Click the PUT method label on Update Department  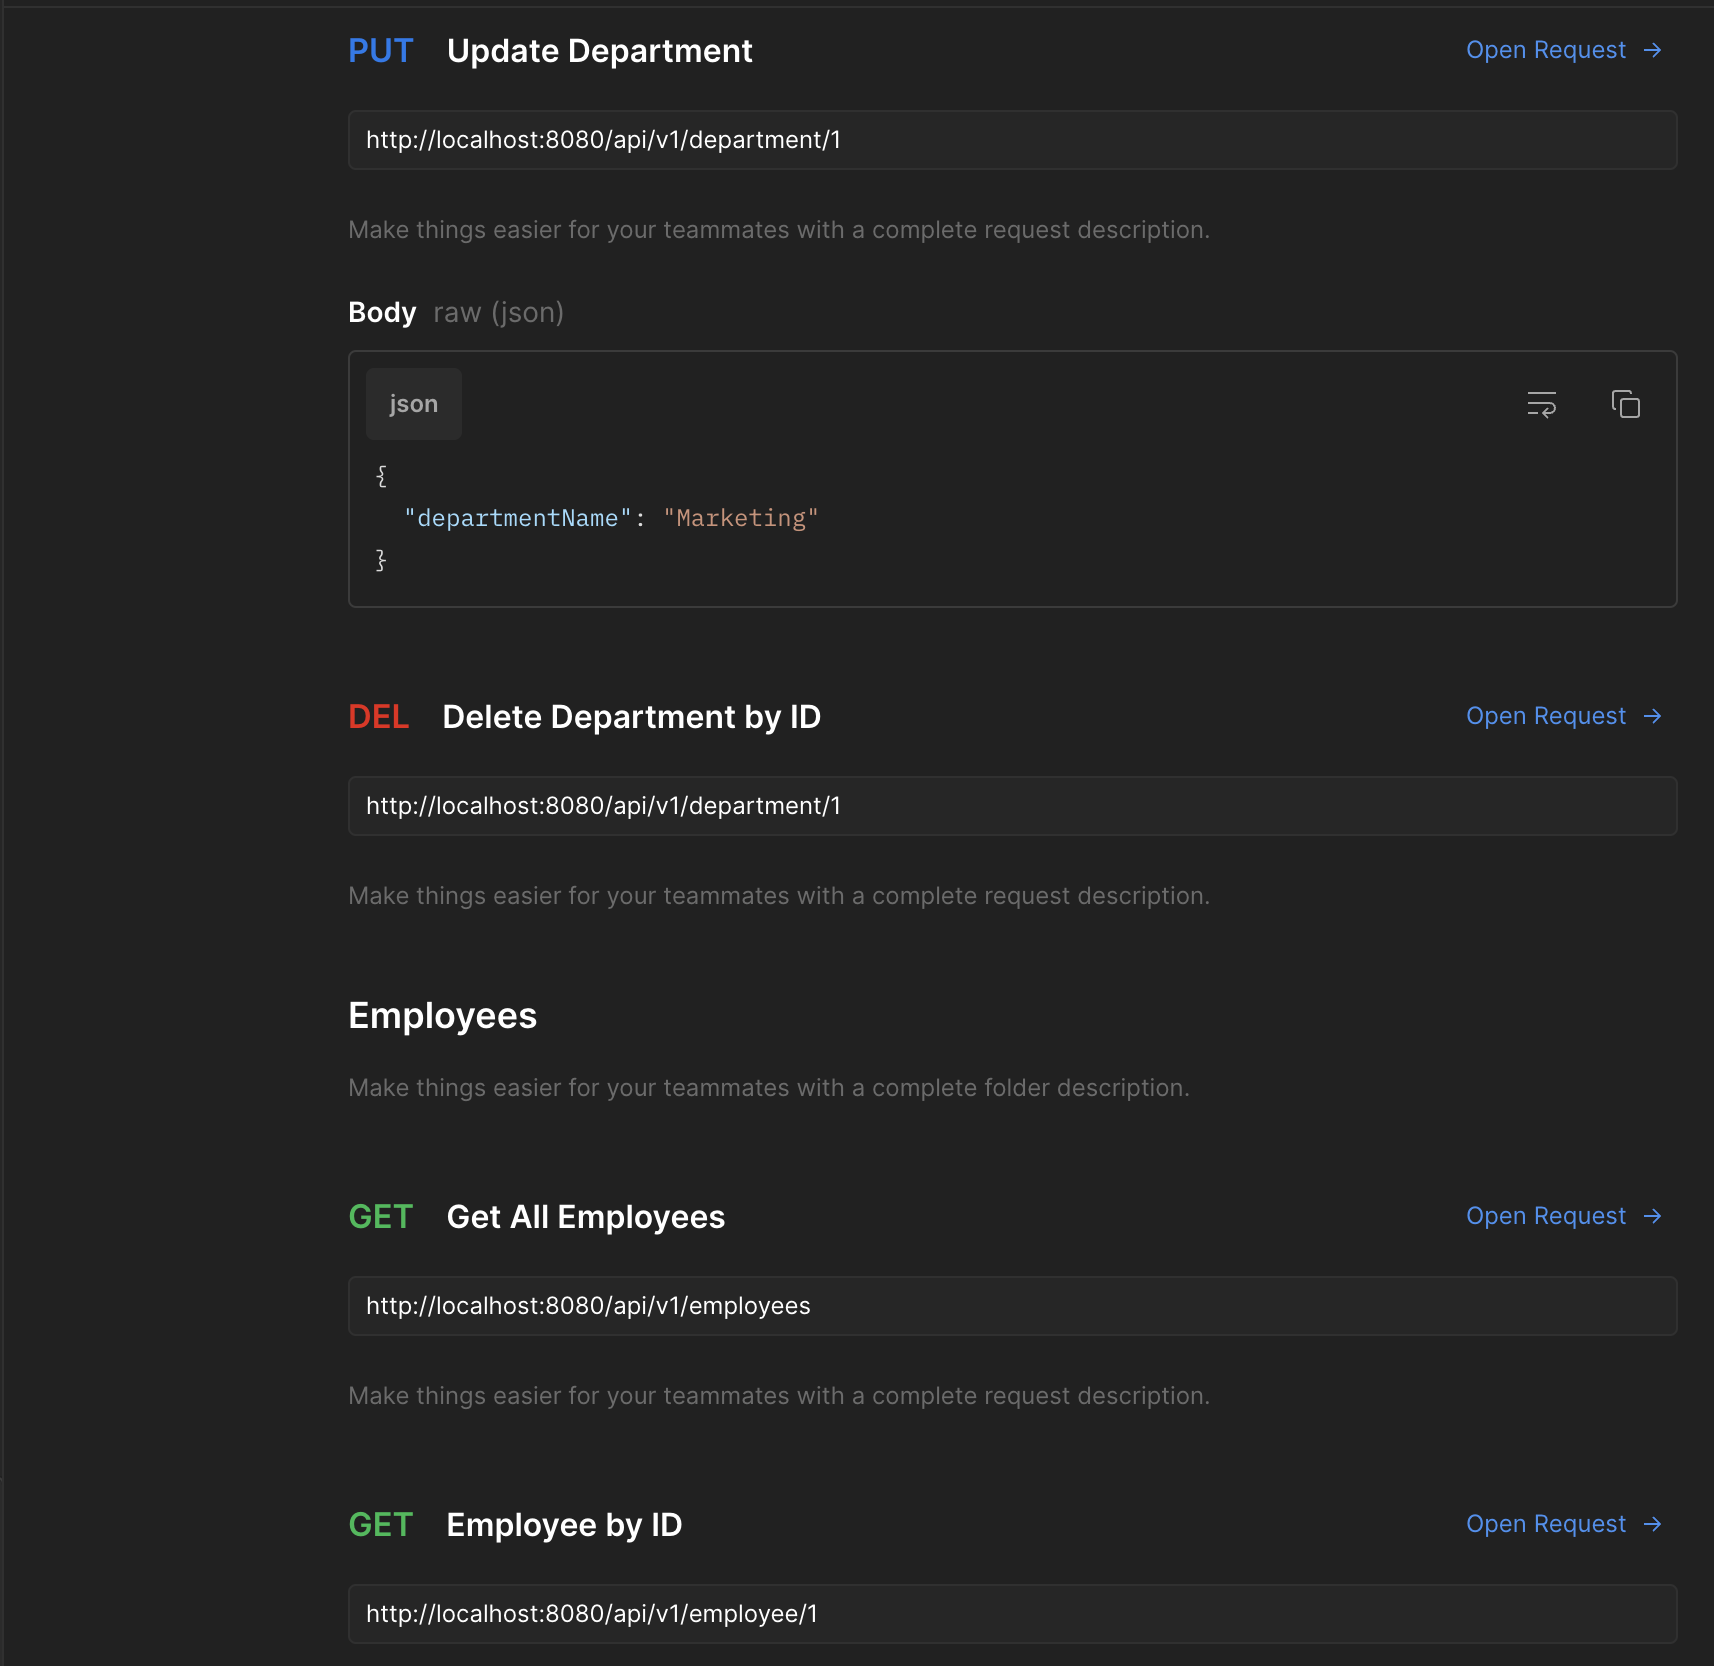click(x=381, y=50)
